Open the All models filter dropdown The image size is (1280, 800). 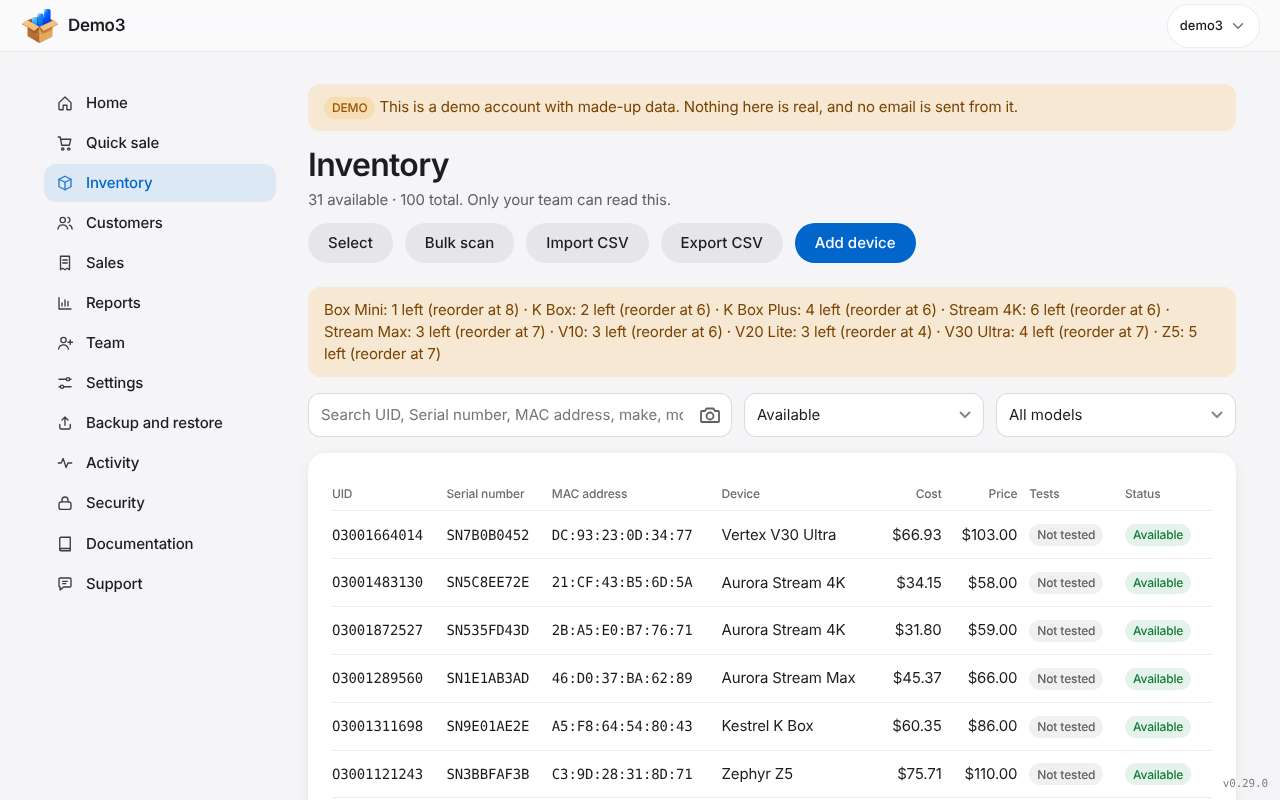click(x=1116, y=415)
